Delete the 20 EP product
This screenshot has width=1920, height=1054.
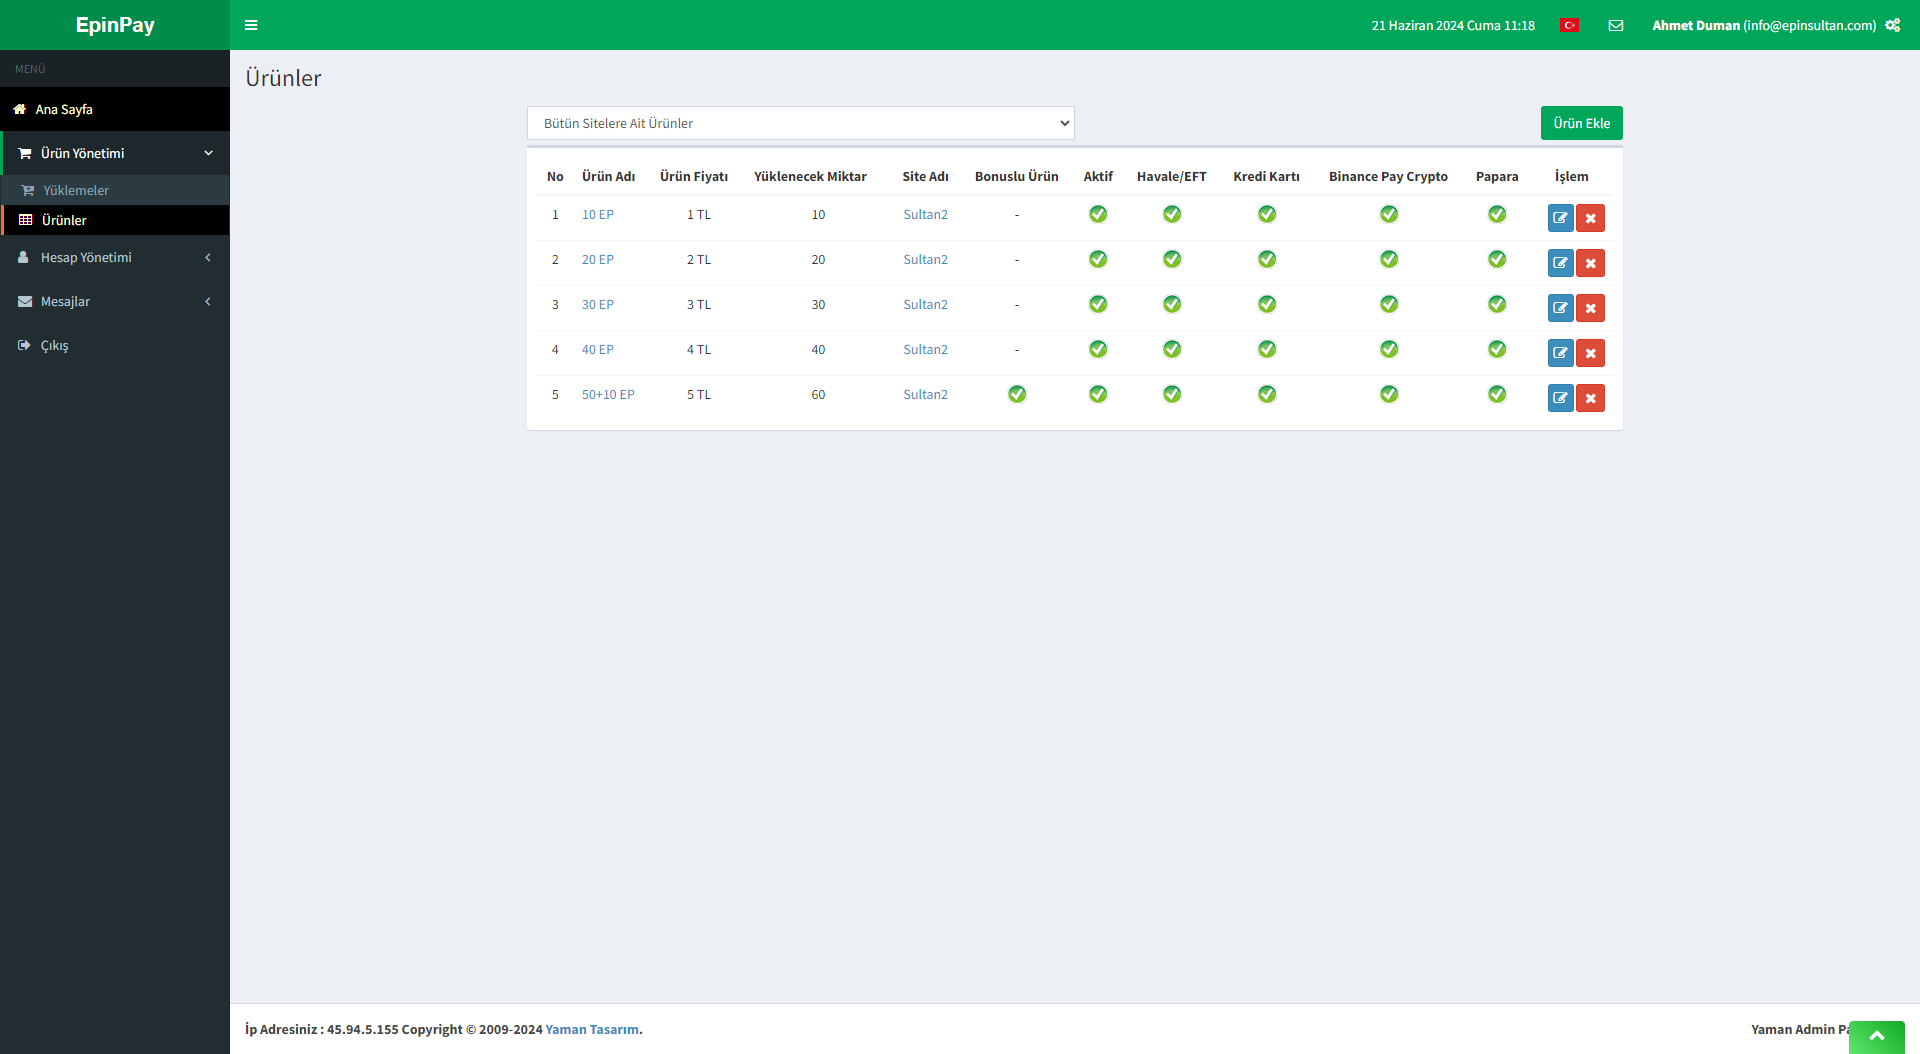click(x=1590, y=263)
